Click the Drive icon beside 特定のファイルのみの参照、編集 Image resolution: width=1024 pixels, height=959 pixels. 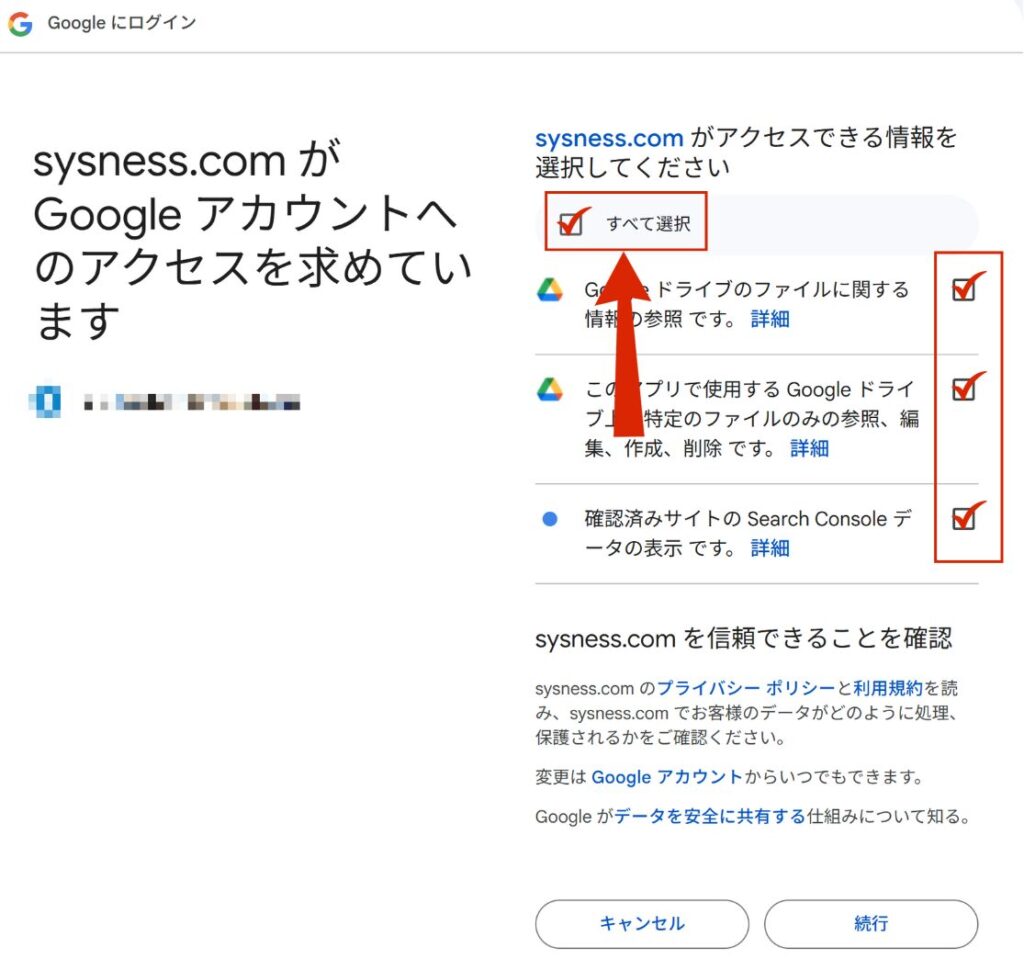point(549,389)
